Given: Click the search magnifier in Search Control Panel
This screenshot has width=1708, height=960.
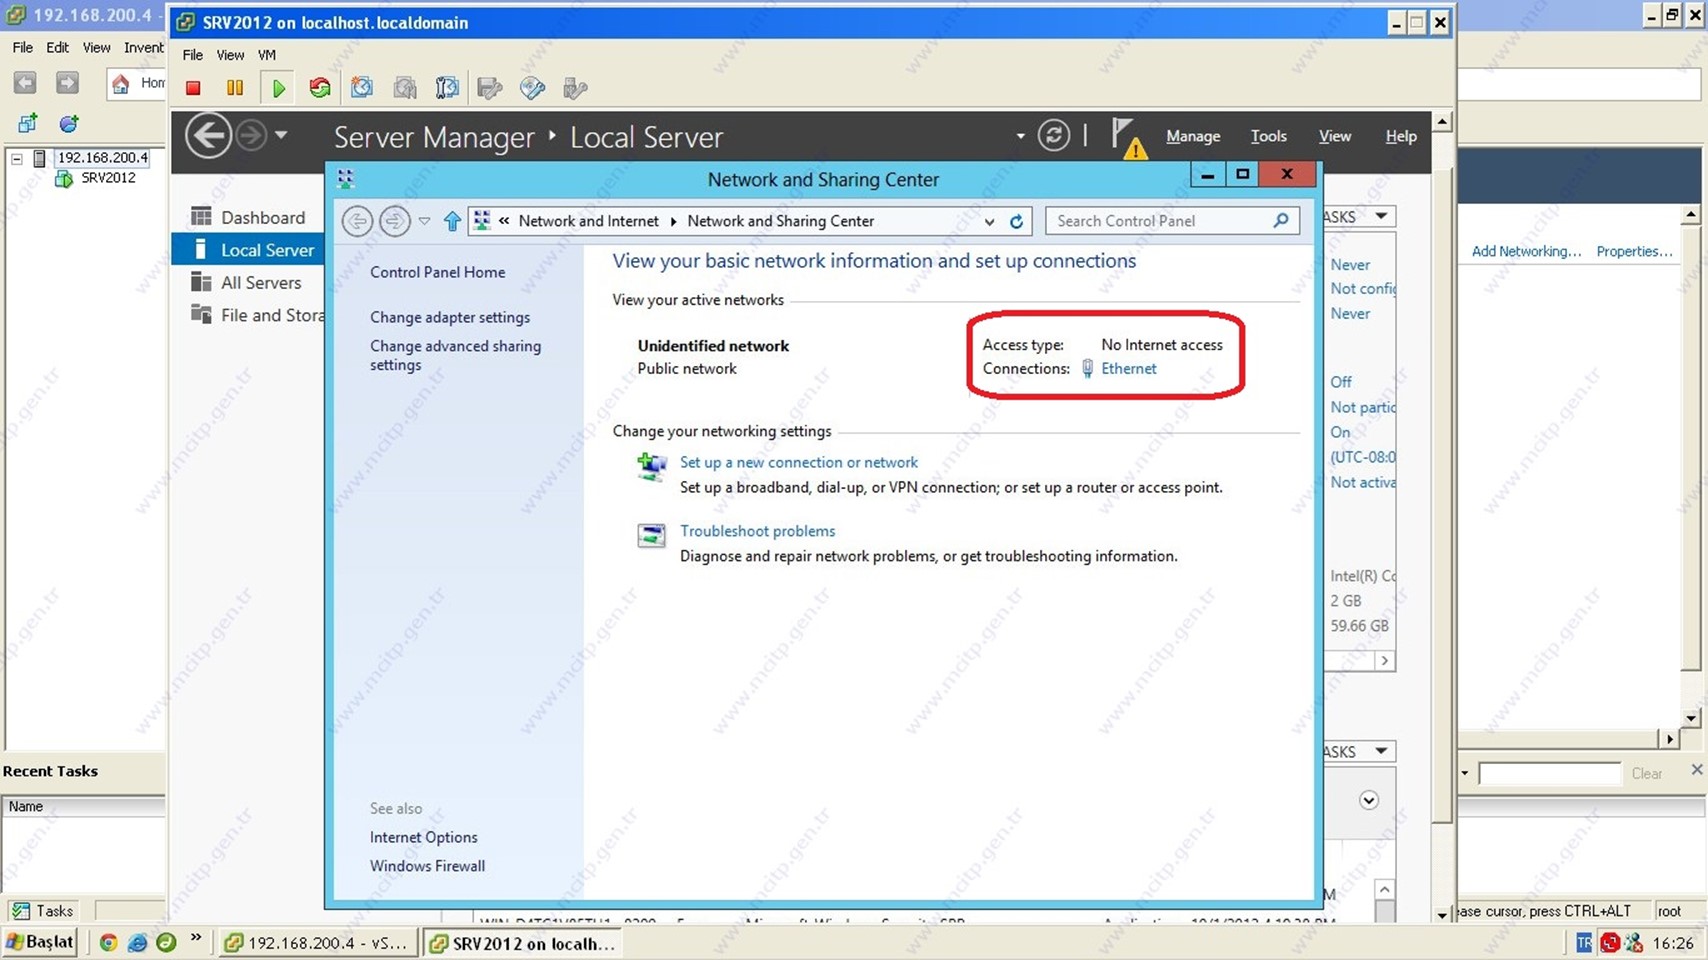Looking at the screenshot, I should [1280, 220].
